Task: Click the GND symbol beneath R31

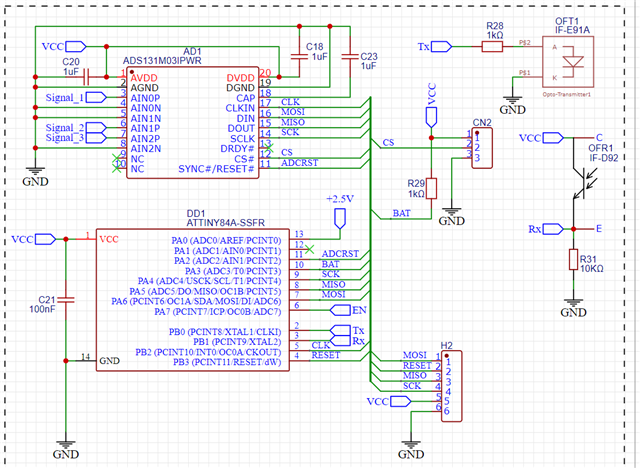Action: (573, 303)
